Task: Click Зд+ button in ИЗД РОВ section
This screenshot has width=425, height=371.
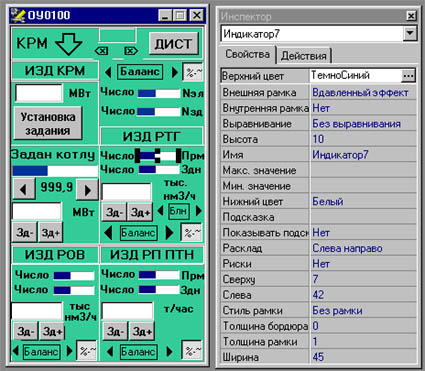Action: (52, 331)
